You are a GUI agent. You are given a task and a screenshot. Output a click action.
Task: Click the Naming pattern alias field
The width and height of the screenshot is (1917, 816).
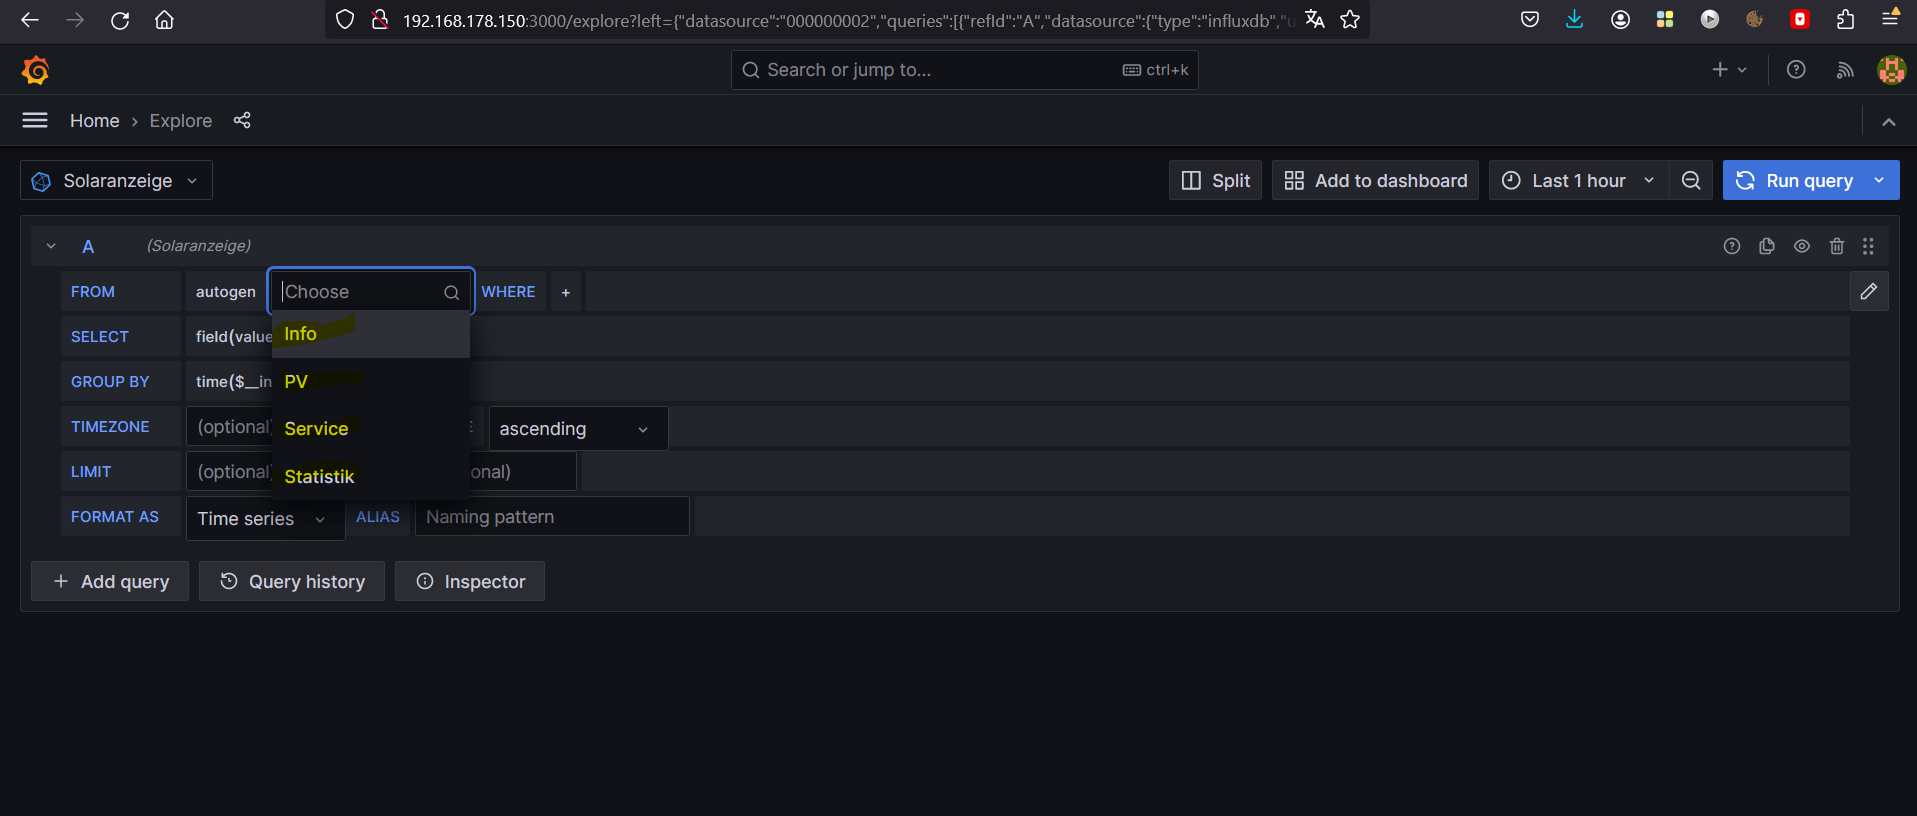click(x=551, y=517)
